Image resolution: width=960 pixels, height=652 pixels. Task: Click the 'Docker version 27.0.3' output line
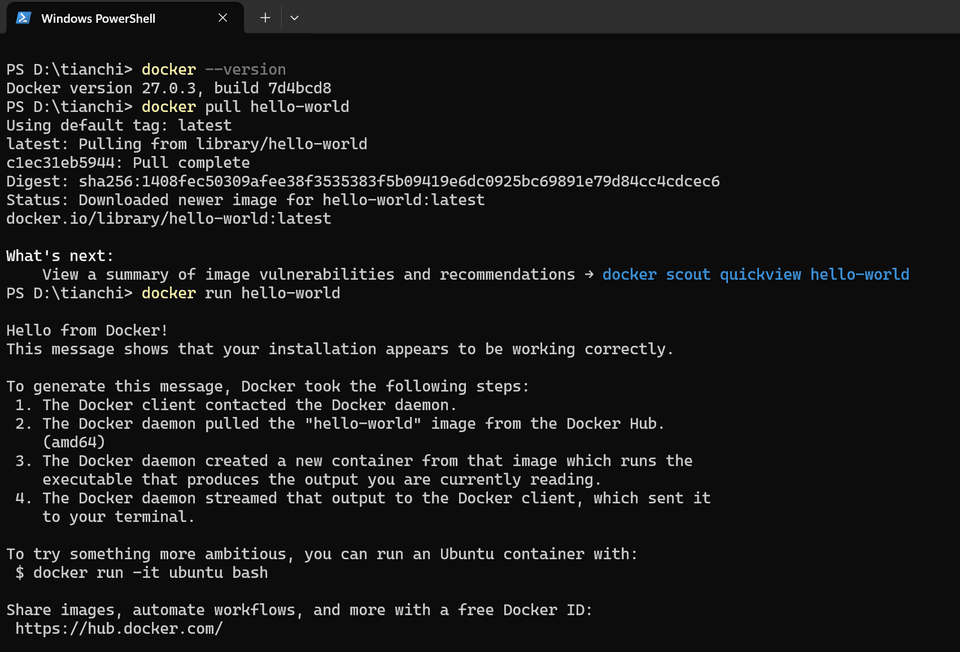click(x=168, y=88)
